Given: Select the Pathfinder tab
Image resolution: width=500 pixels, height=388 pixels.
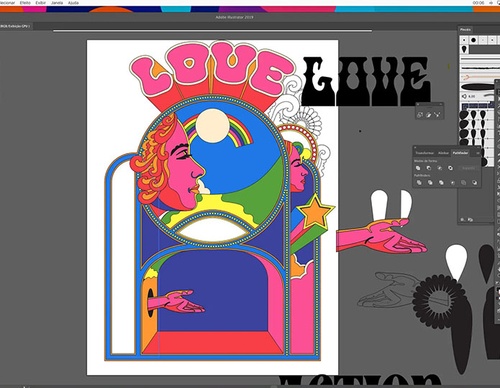Looking at the screenshot, I should [460, 153].
